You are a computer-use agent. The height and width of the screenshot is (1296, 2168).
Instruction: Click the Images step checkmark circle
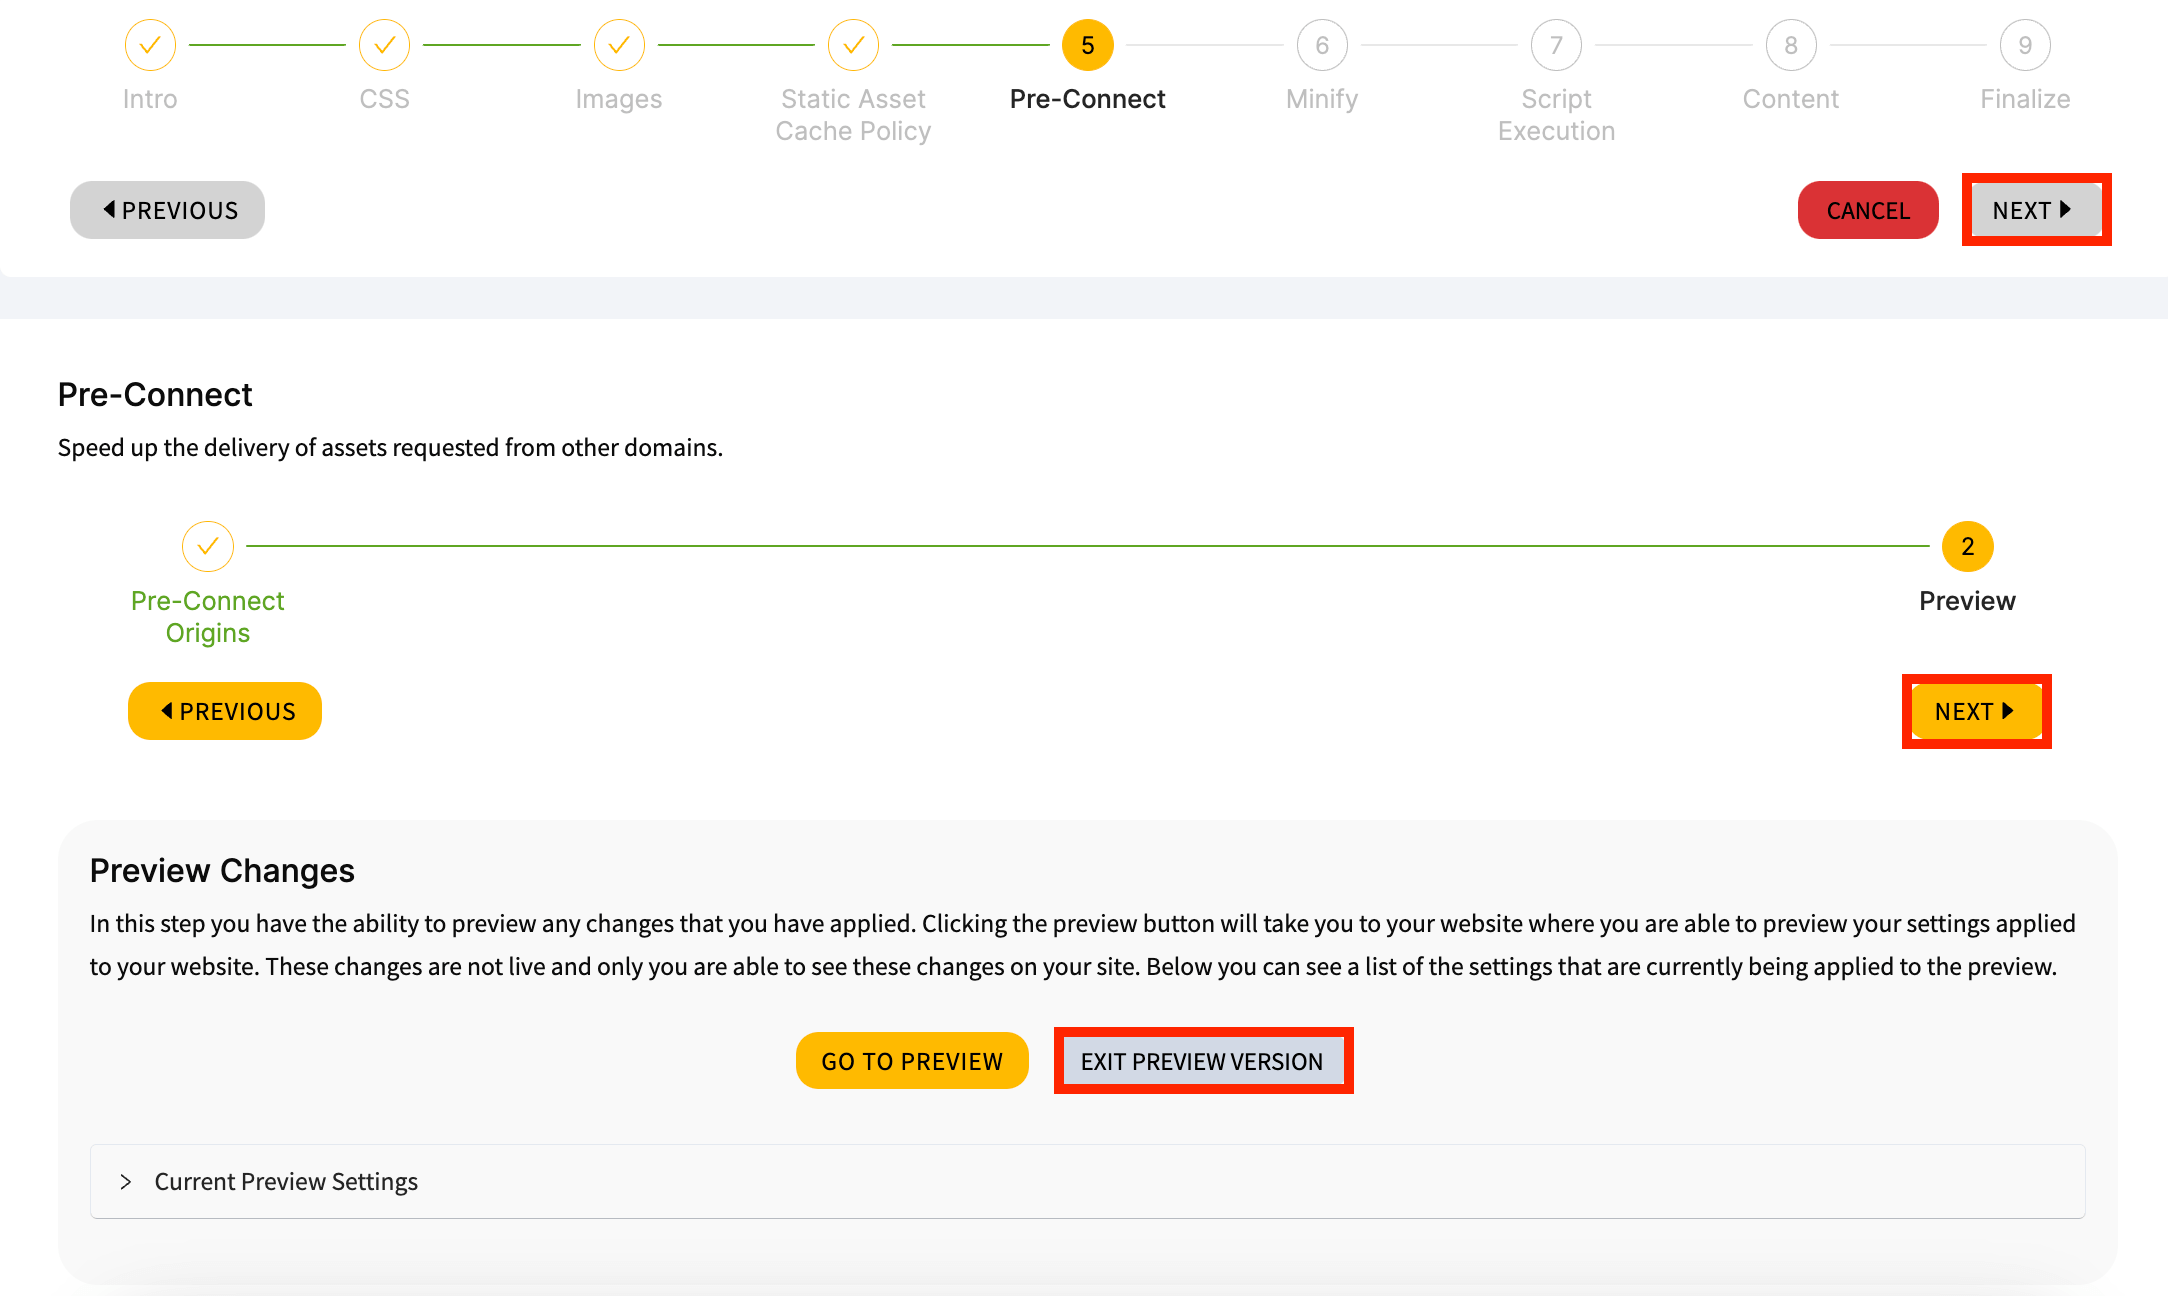619,45
